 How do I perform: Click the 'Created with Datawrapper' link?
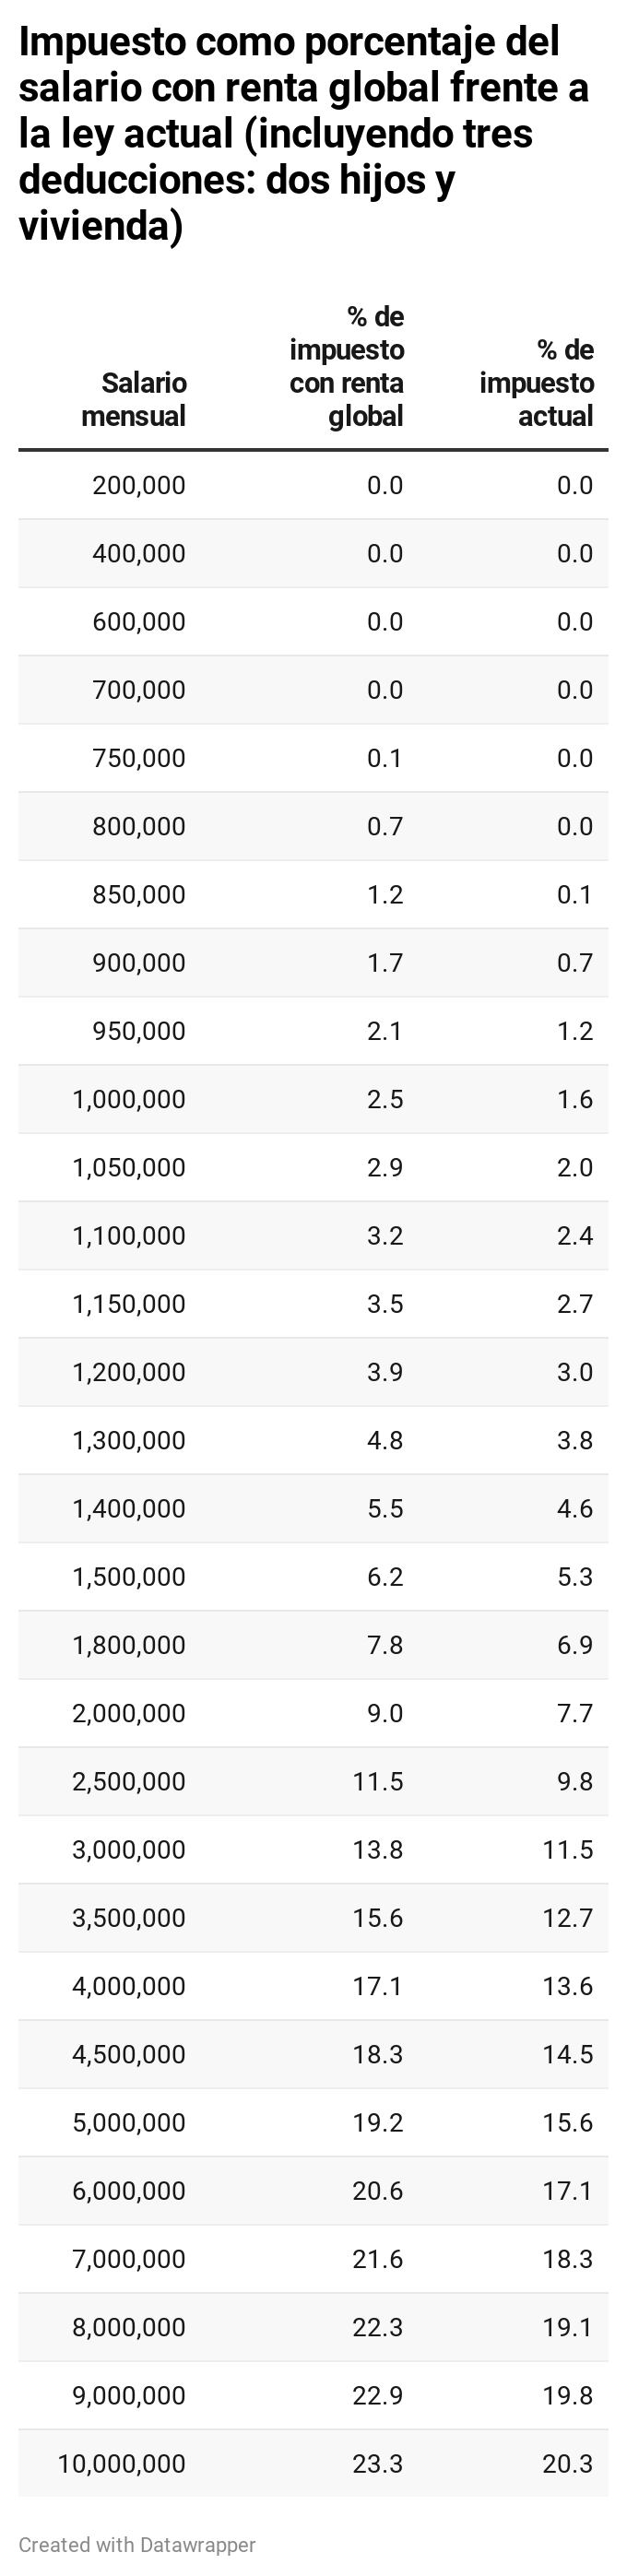[x=137, y=2544]
